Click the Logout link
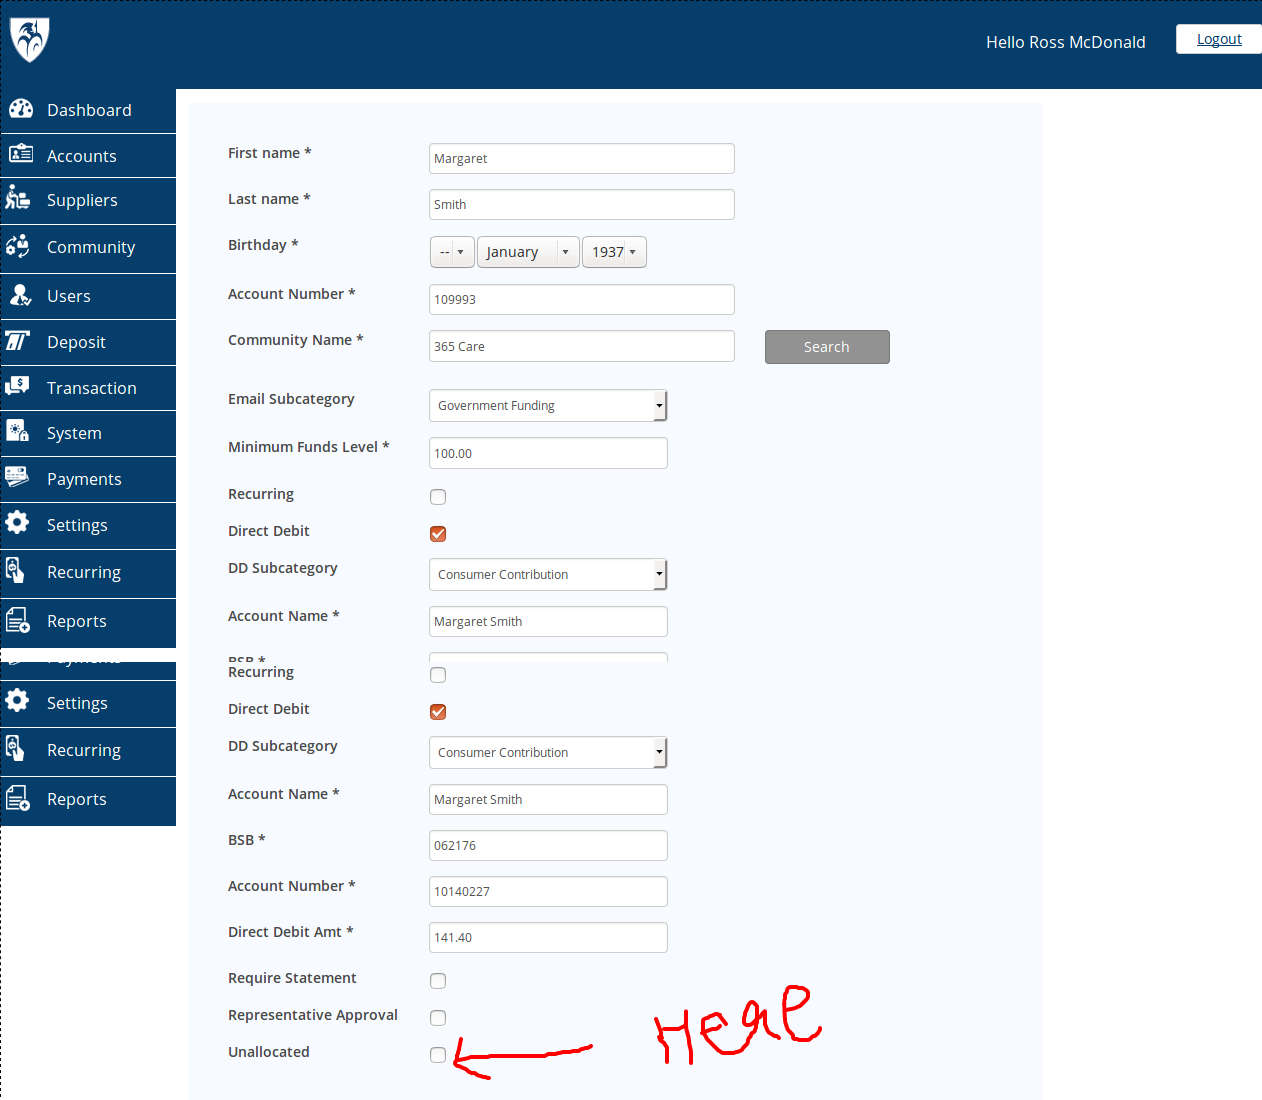The width and height of the screenshot is (1262, 1100). coord(1218,39)
